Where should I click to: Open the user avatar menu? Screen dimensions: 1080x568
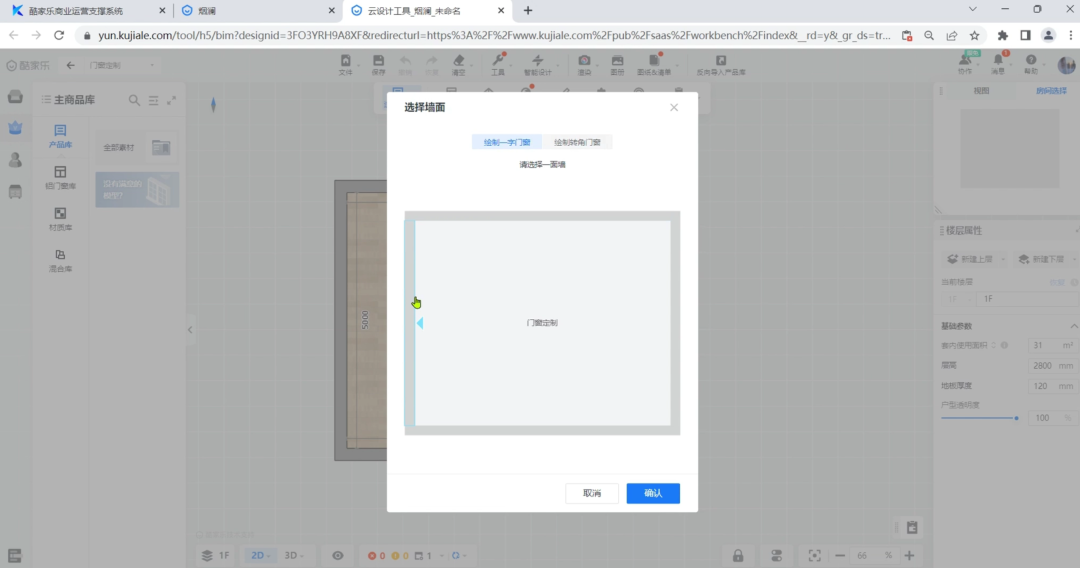pyautogui.click(x=1066, y=65)
